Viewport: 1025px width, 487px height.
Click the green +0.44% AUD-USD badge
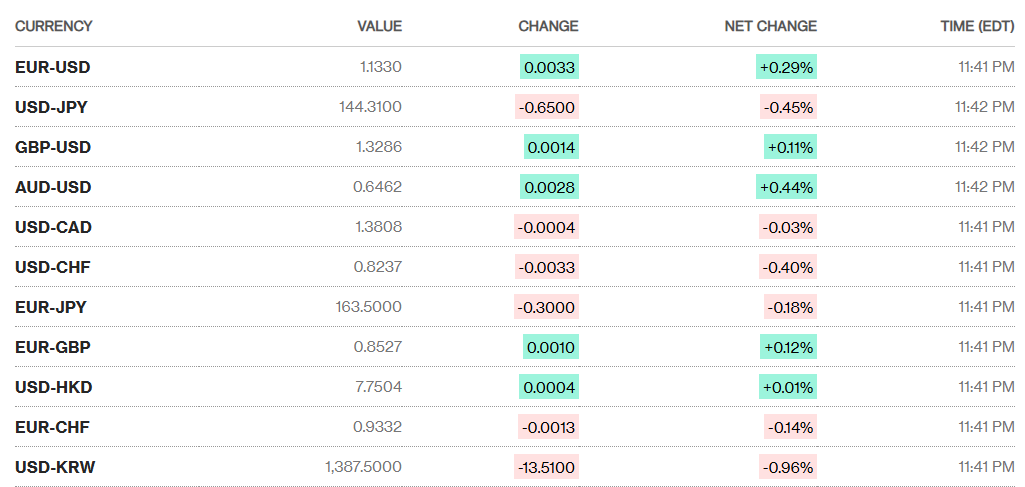click(x=787, y=187)
